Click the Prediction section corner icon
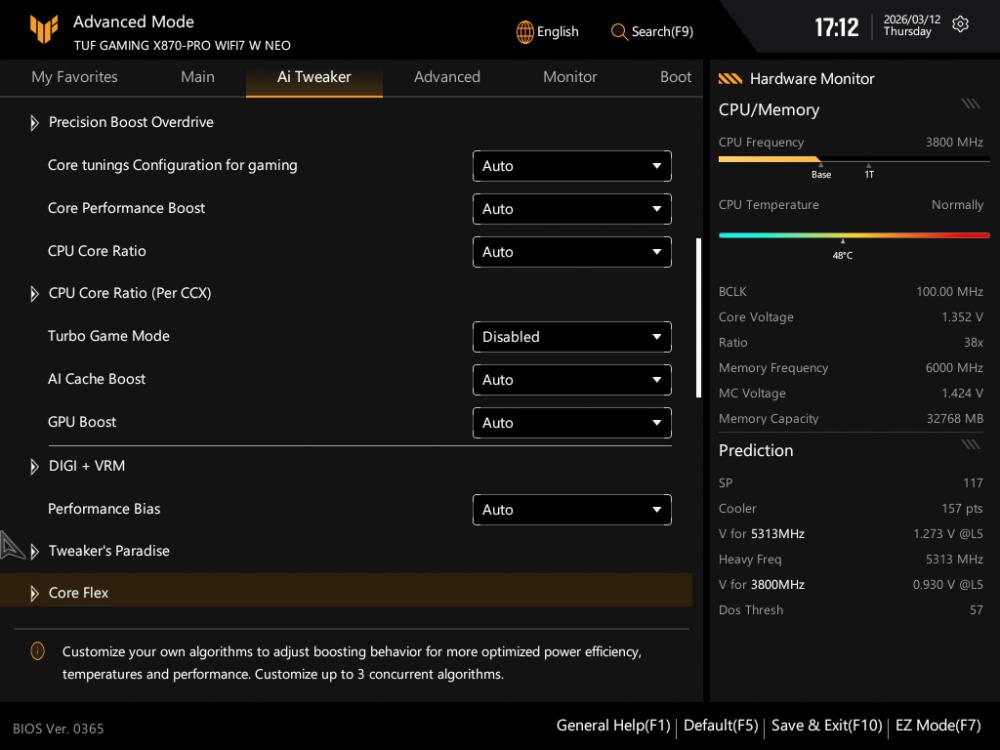This screenshot has width=1000, height=750. tap(970, 445)
